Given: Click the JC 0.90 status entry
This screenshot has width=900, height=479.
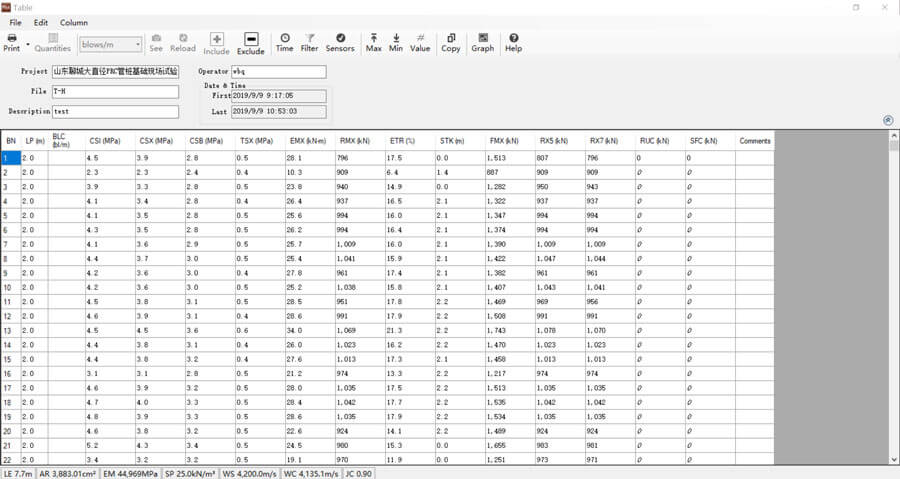Looking at the screenshot, I should pos(359,474).
